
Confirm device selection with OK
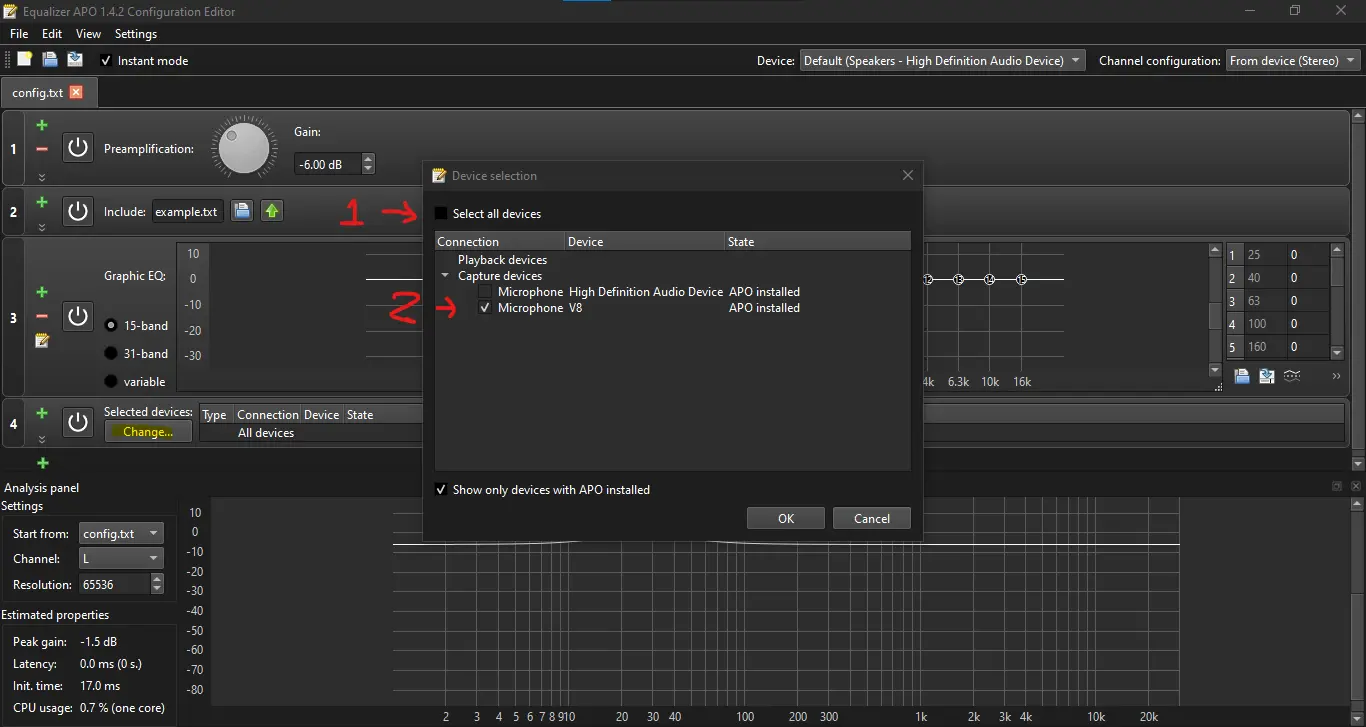(786, 518)
